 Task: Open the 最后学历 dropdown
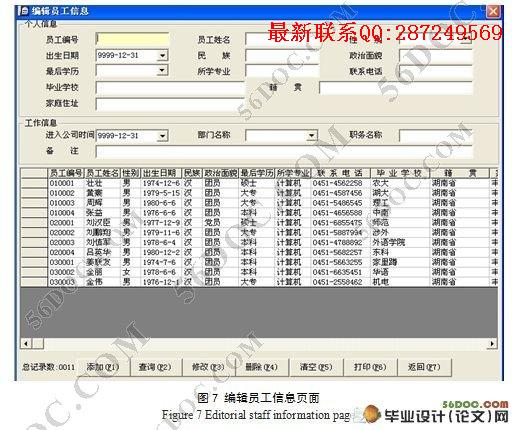162,70
